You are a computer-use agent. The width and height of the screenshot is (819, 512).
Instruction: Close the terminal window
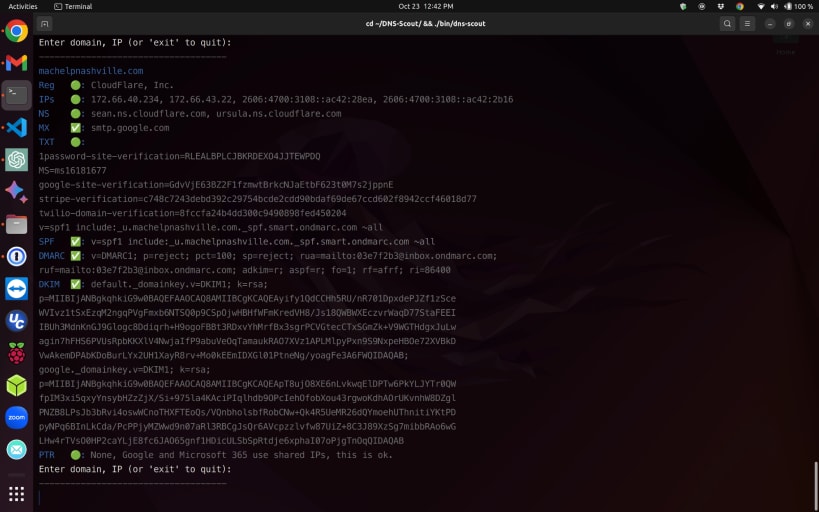coord(808,24)
